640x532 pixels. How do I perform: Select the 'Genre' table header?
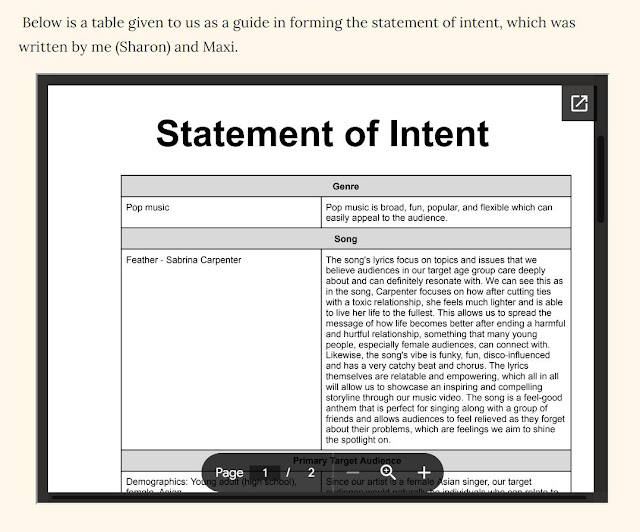point(346,186)
